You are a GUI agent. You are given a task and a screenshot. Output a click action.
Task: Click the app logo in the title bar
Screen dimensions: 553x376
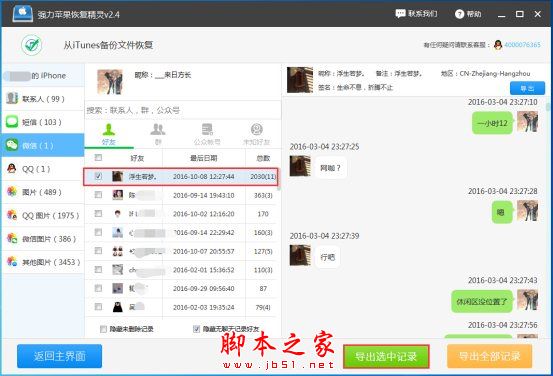23,14
